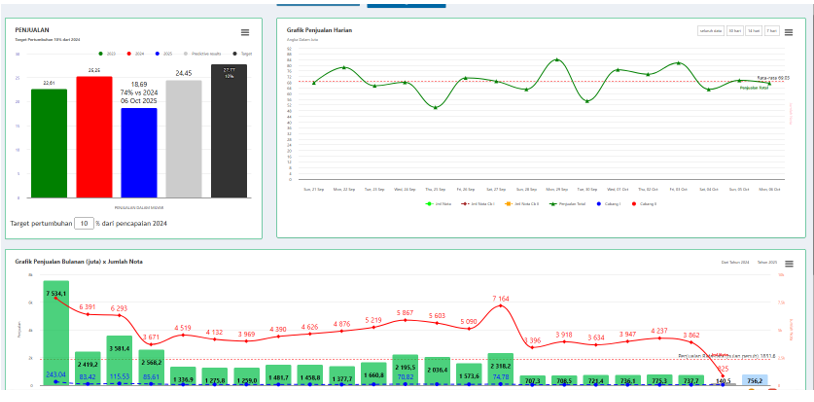Hide the 2025 series via its legend
Screen dimensions: 814x402
(158, 53)
